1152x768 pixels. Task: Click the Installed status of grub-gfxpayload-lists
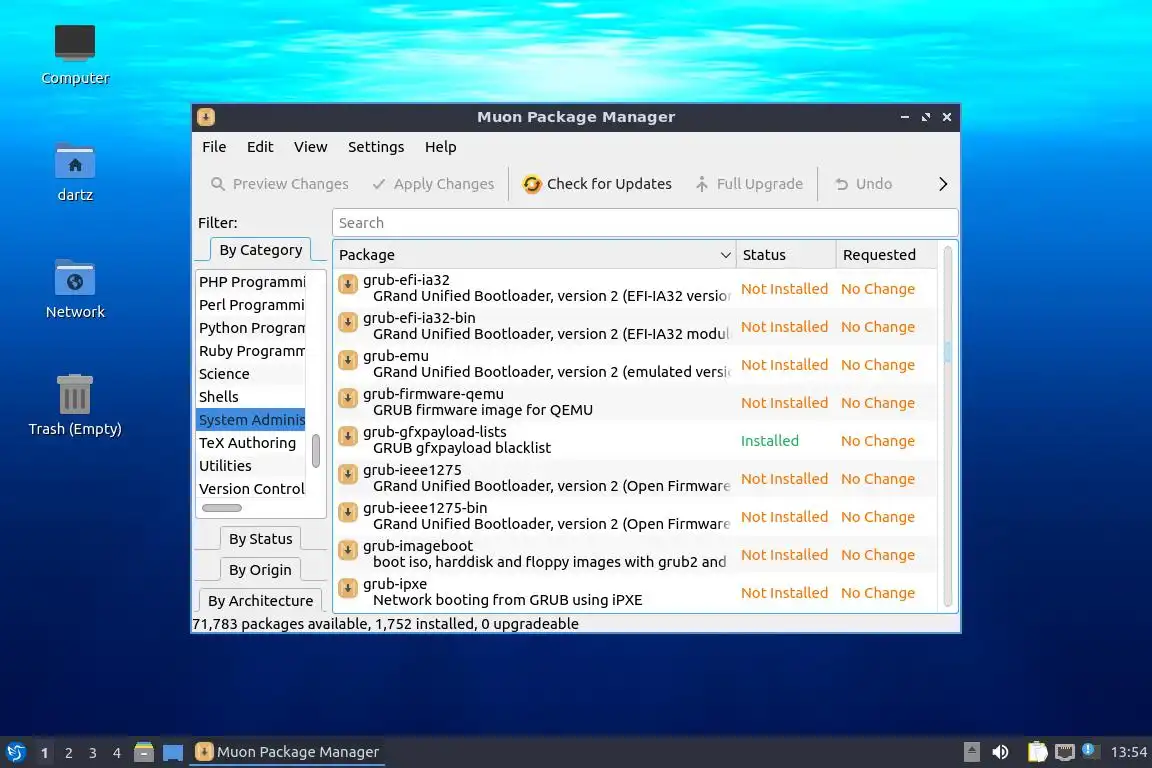[x=769, y=441]
